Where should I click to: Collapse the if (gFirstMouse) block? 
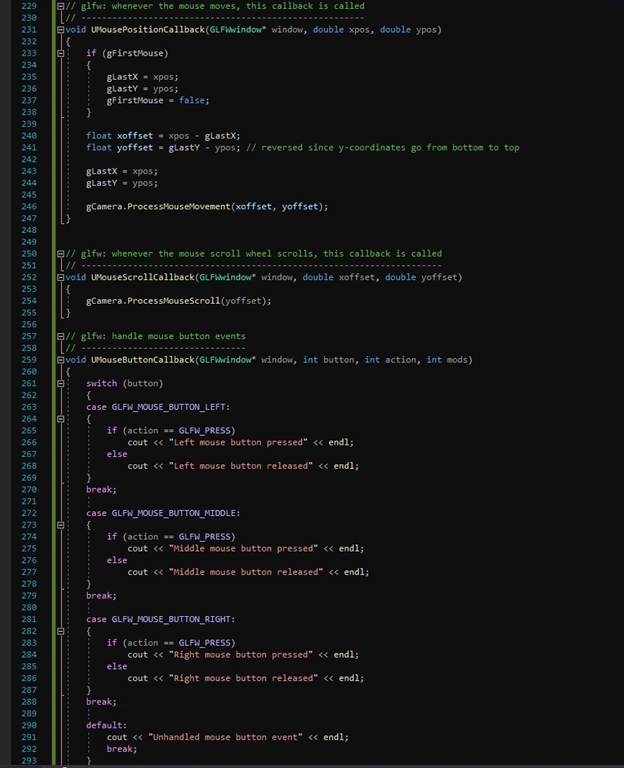coord(61,53)
